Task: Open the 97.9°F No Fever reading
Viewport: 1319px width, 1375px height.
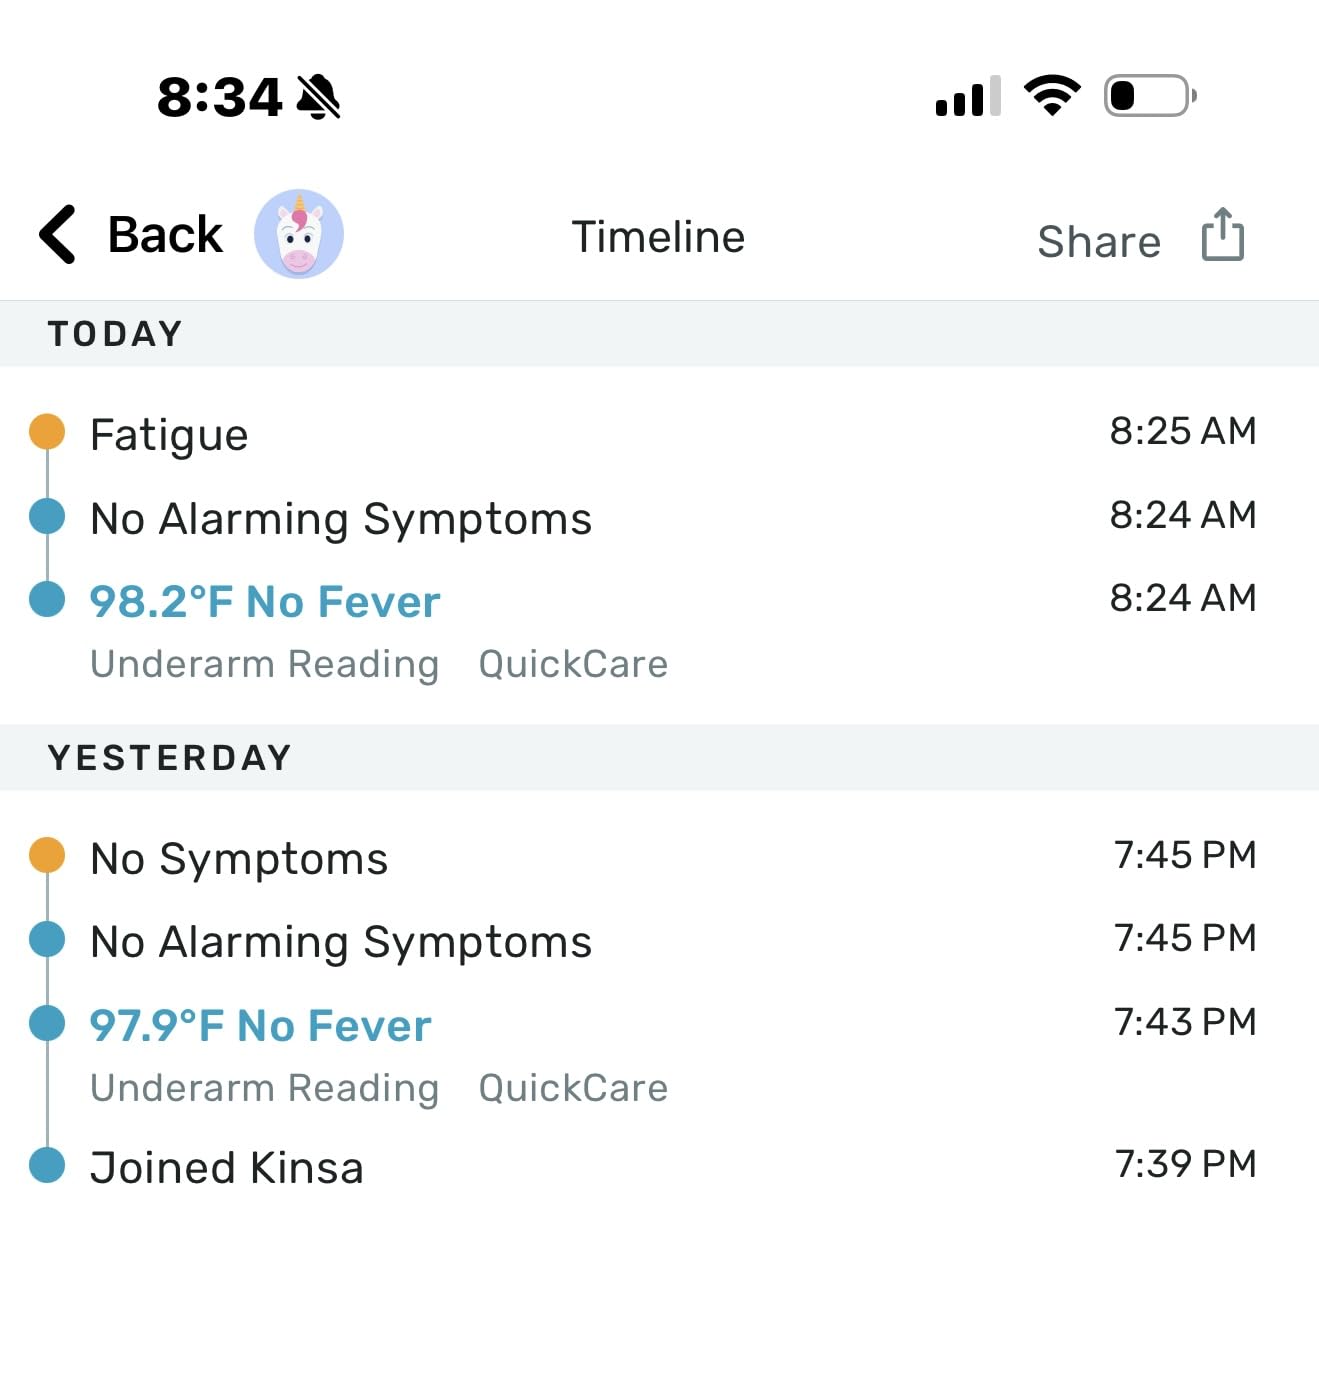Action: click(x=260, y=1026)
